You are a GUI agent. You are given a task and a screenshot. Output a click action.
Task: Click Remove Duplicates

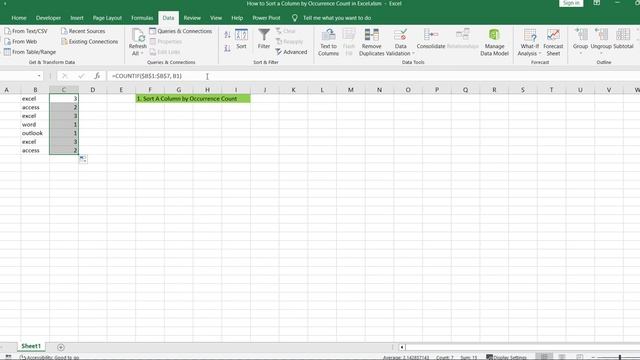click(x=371, y=42)
